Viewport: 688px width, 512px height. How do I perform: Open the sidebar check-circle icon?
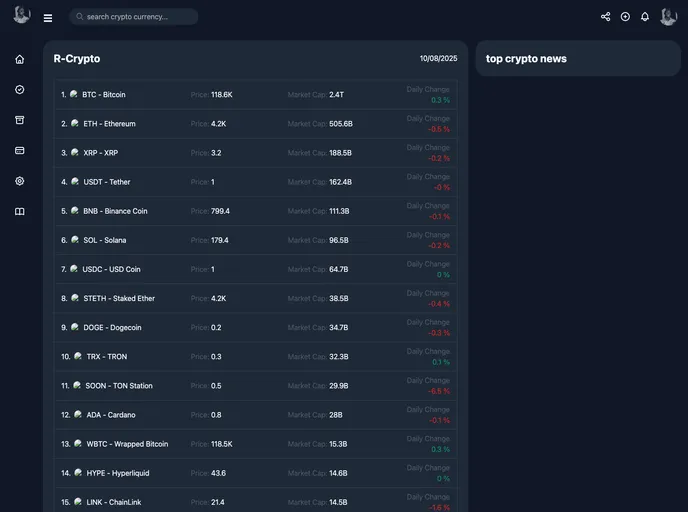(x=20, y=90)
